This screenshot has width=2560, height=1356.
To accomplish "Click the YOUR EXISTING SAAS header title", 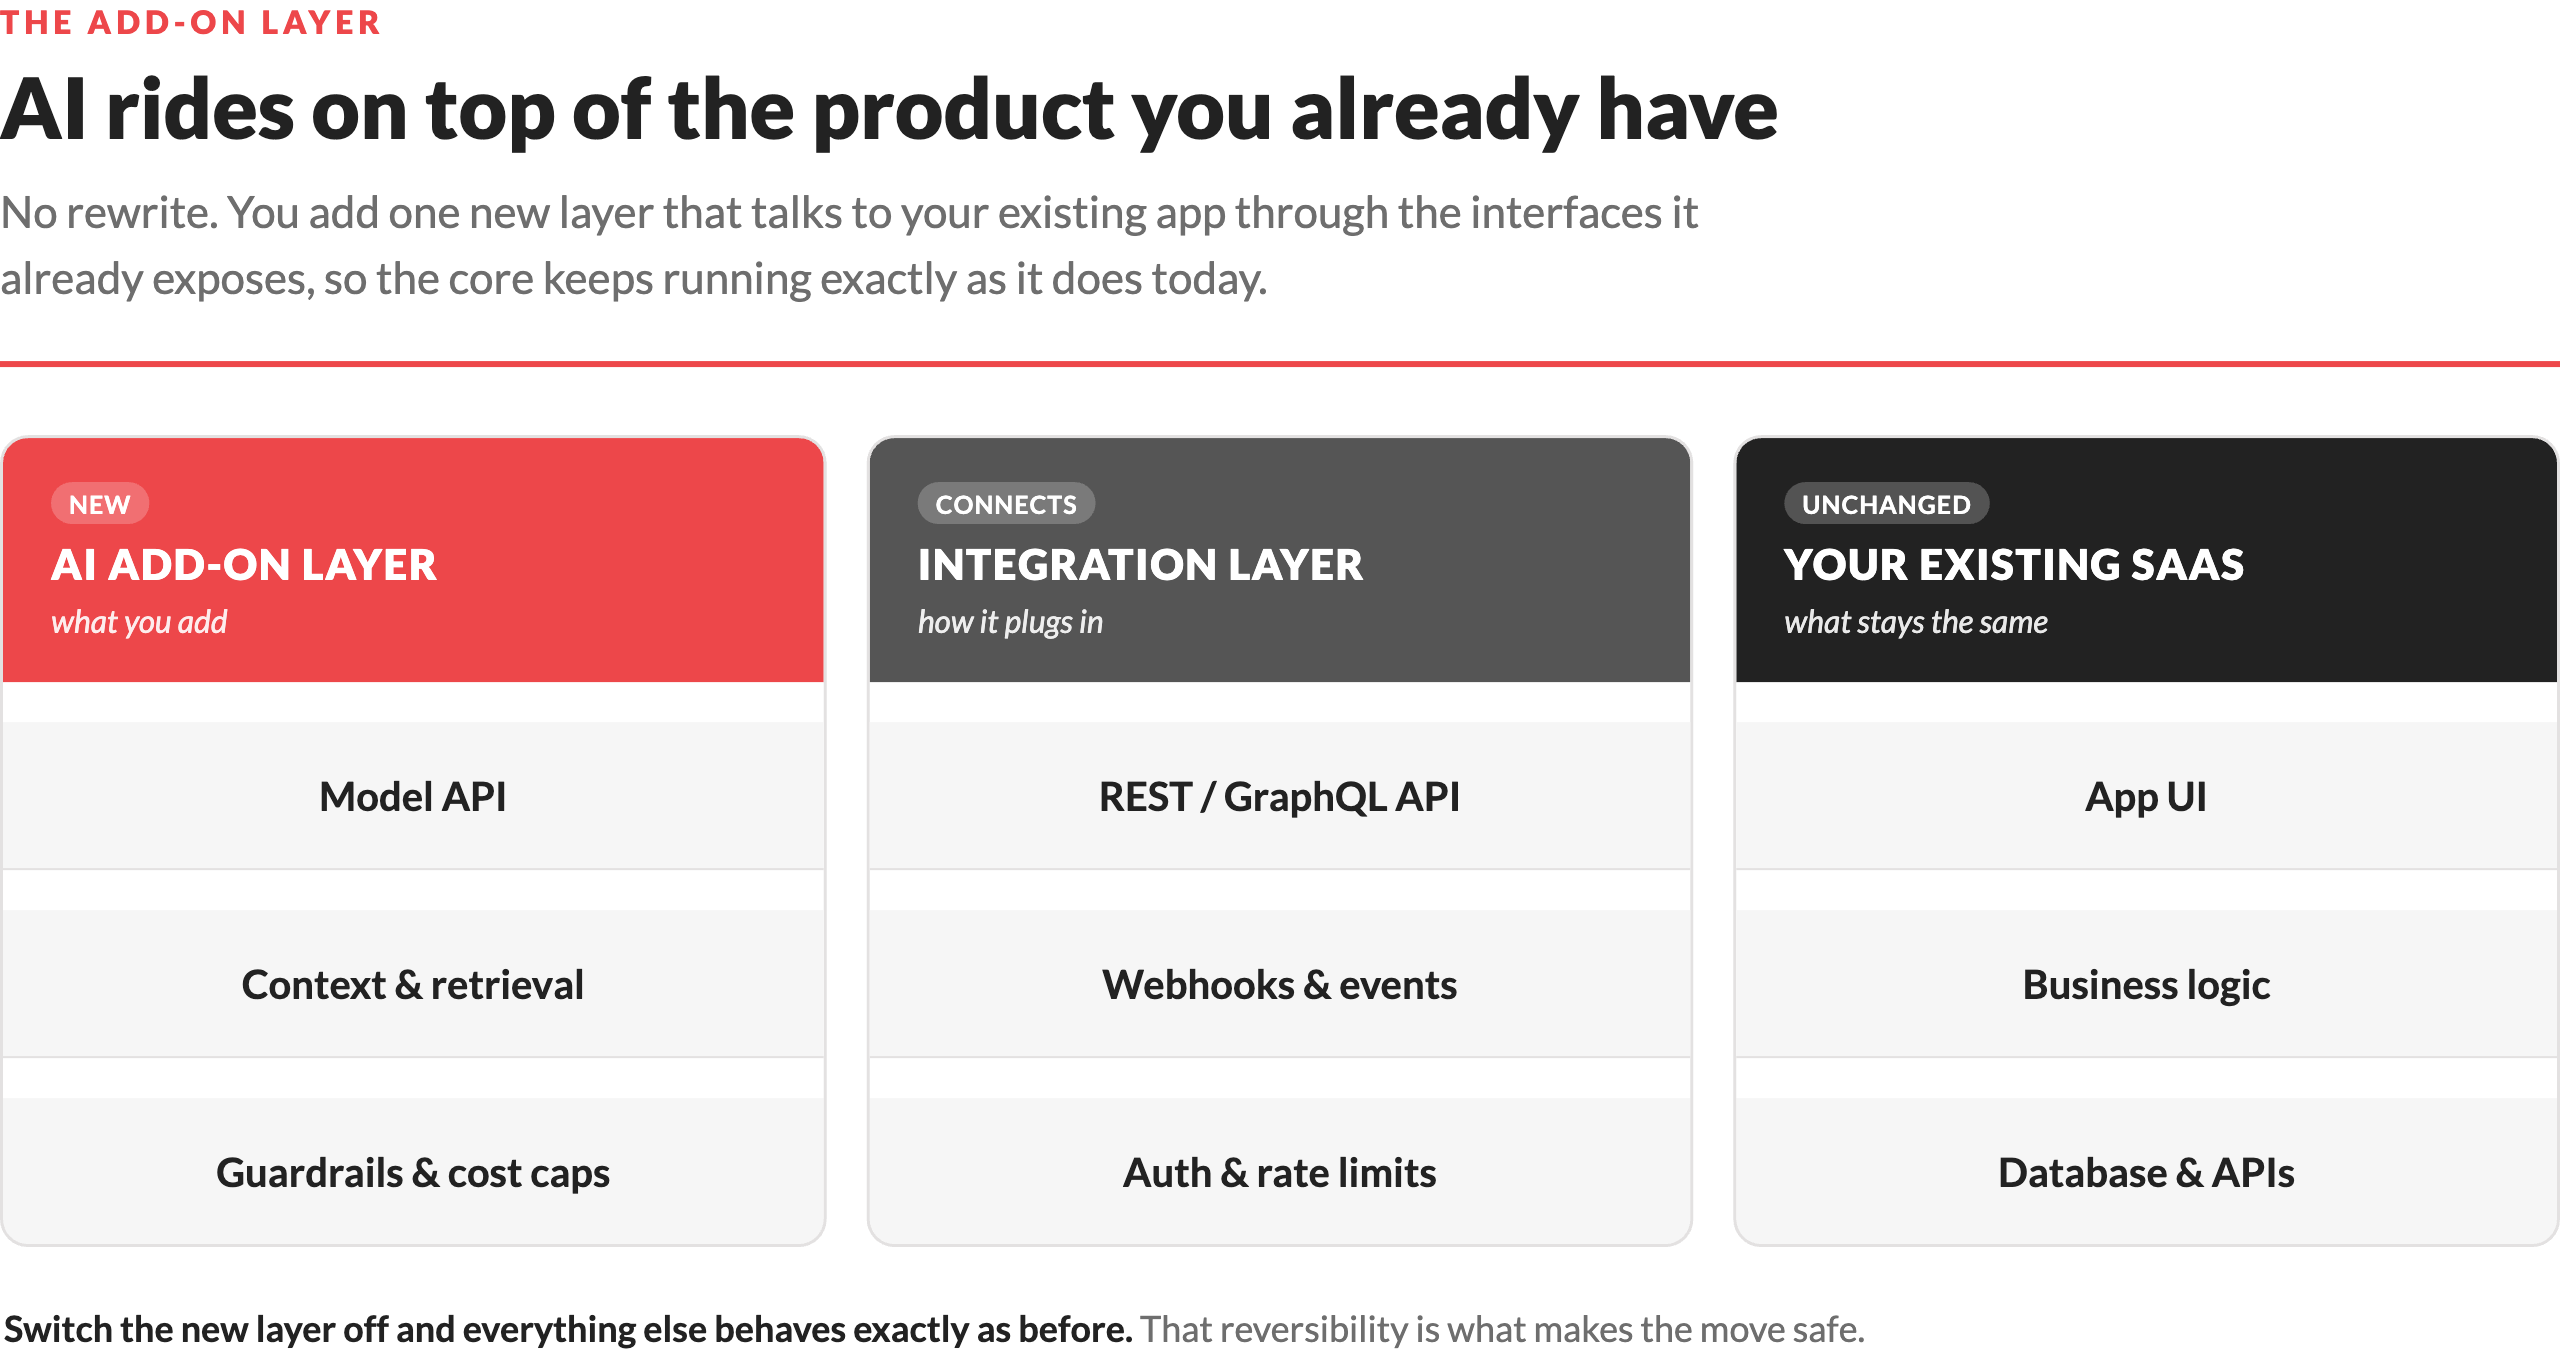I will [2014, 565].
